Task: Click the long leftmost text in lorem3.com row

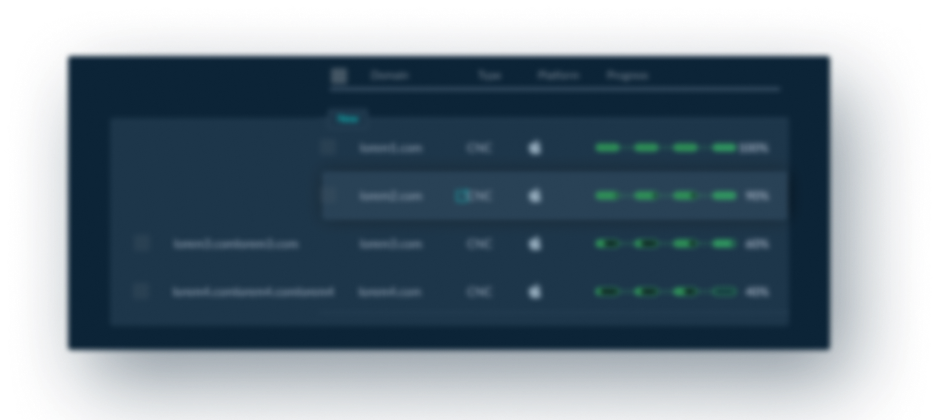Action: tap(236, 244)
